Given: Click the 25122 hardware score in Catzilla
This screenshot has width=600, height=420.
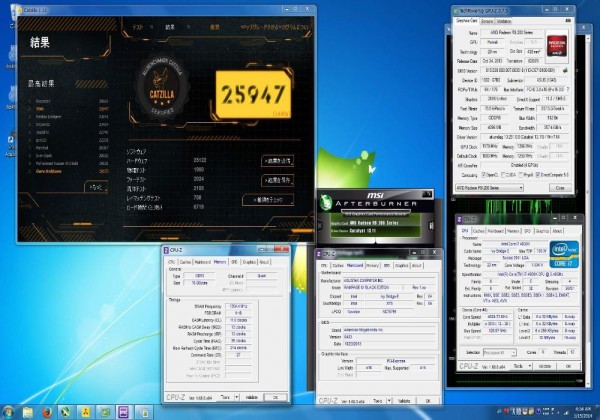Looking at the screenshot, I should (x=200, y=160).
